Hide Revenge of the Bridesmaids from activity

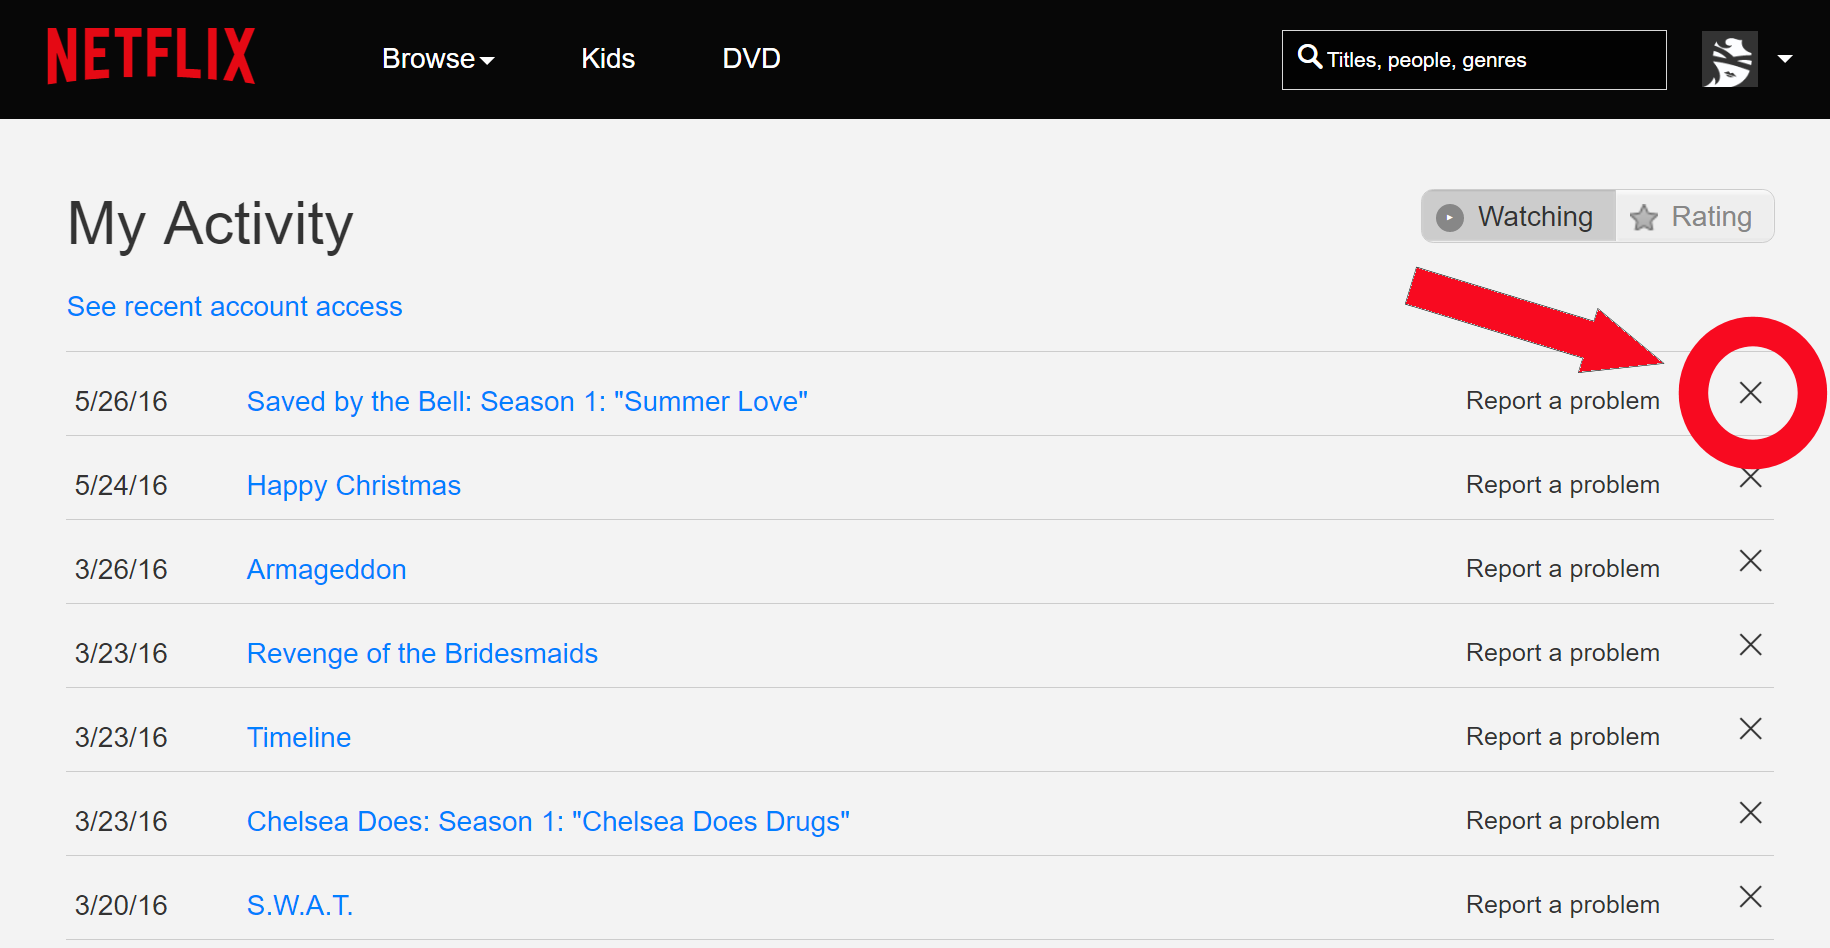click(x=1751, y=645)
